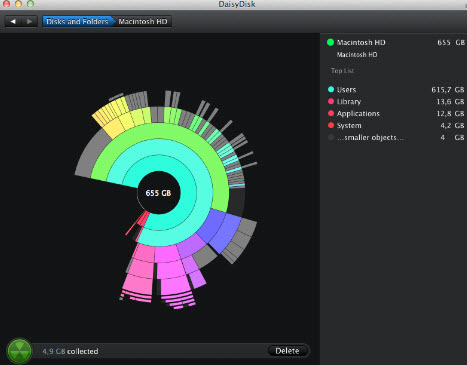
Task: Open the System folder in list
Action: pos(349,126)
